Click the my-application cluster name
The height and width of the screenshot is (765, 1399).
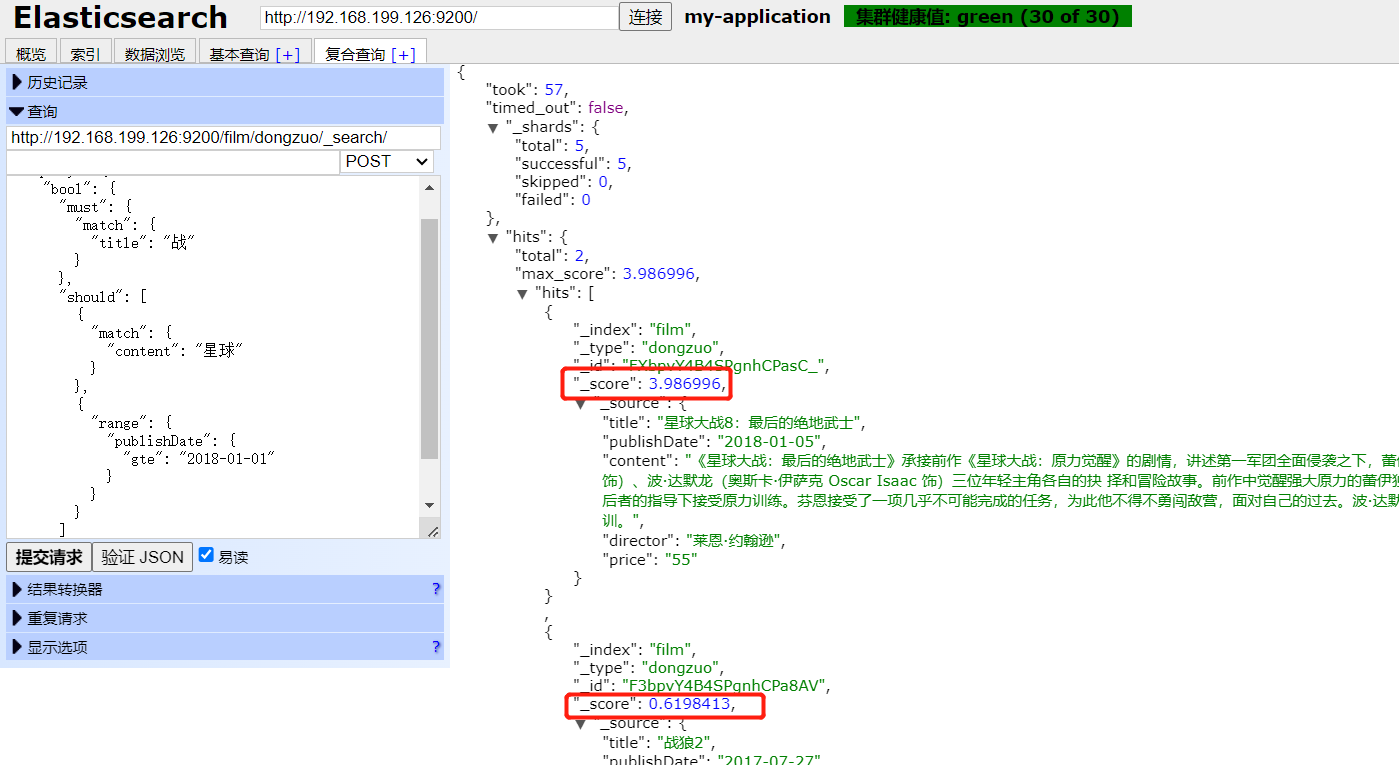point(757,17)
